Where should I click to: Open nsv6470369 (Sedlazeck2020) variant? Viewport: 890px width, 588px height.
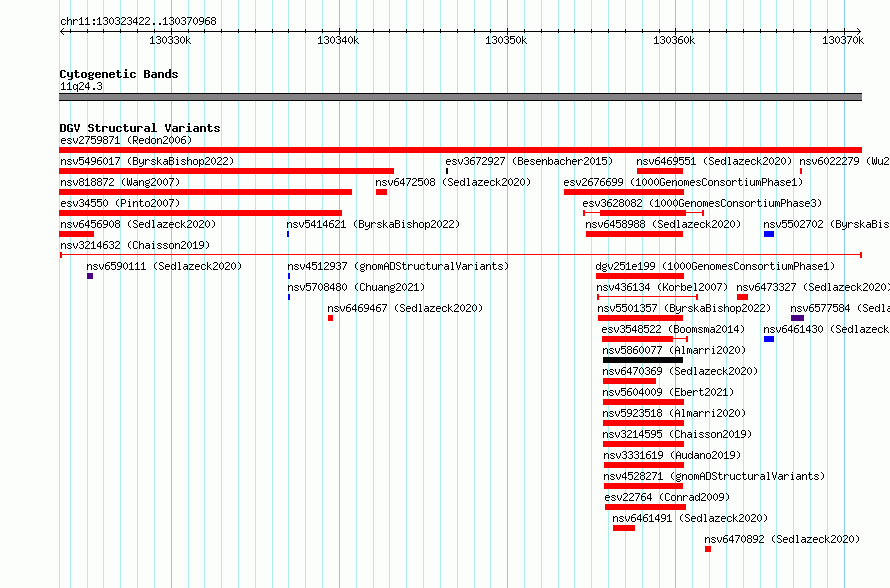pos(680,371)
